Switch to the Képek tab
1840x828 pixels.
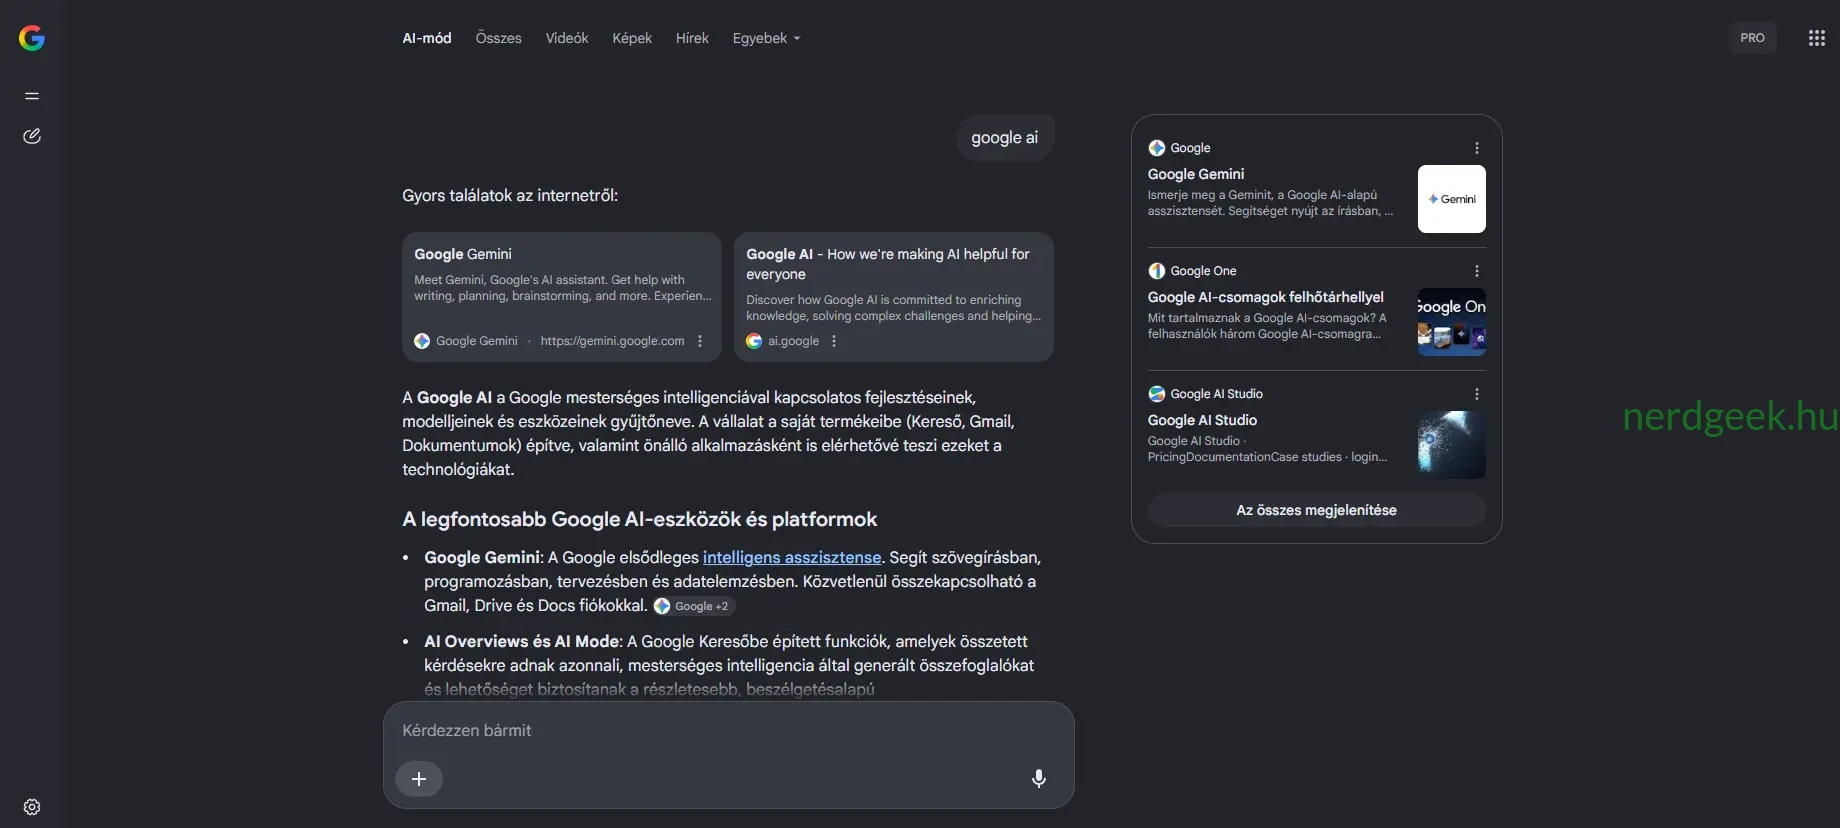pyautogui.click(x=632, y=38)
